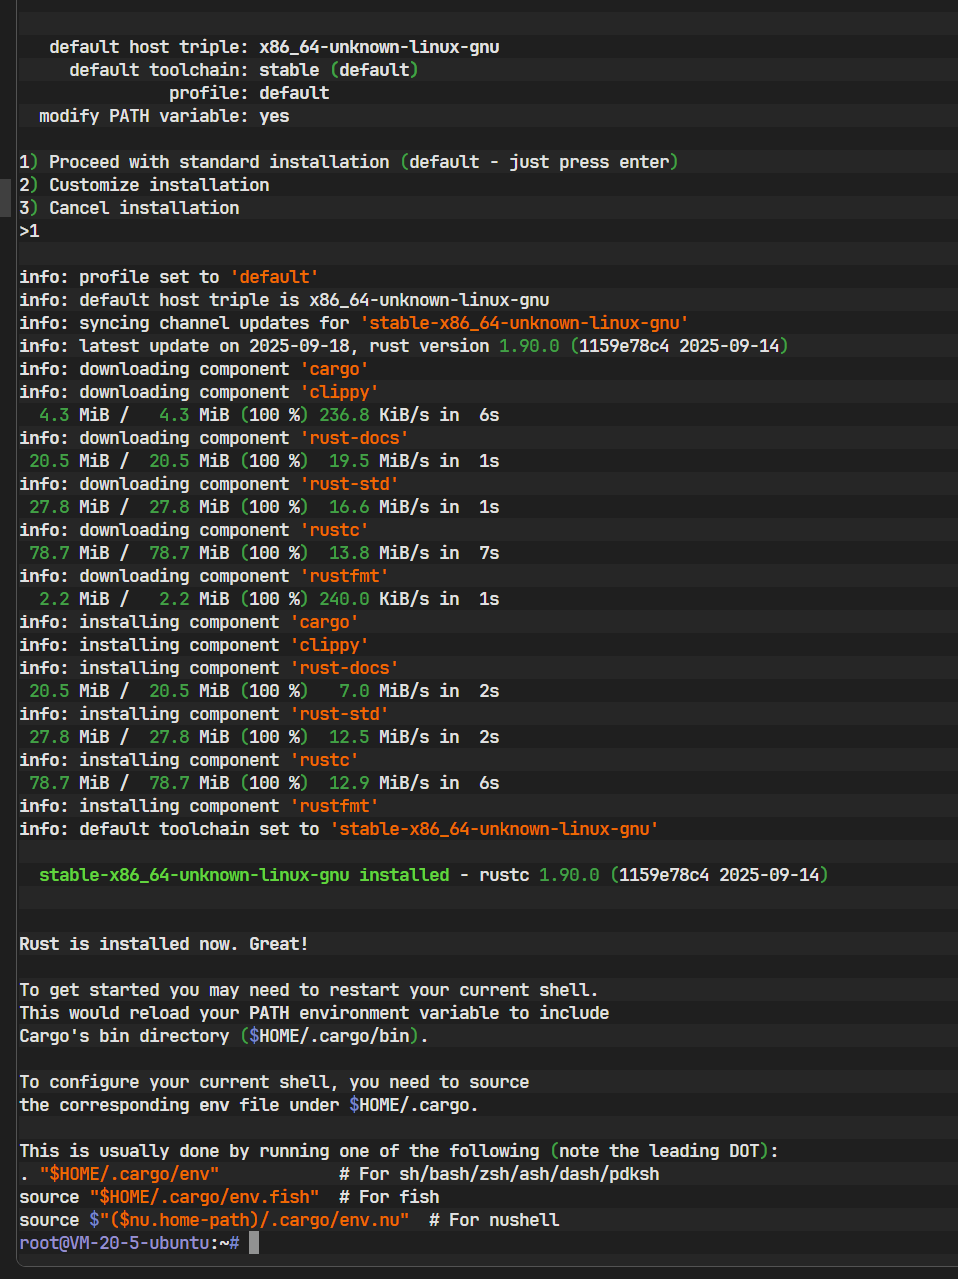Click "info: profile set to 'default'" line
The image size is (958, 1279).
pyautogui.click(x=169, y=277)
